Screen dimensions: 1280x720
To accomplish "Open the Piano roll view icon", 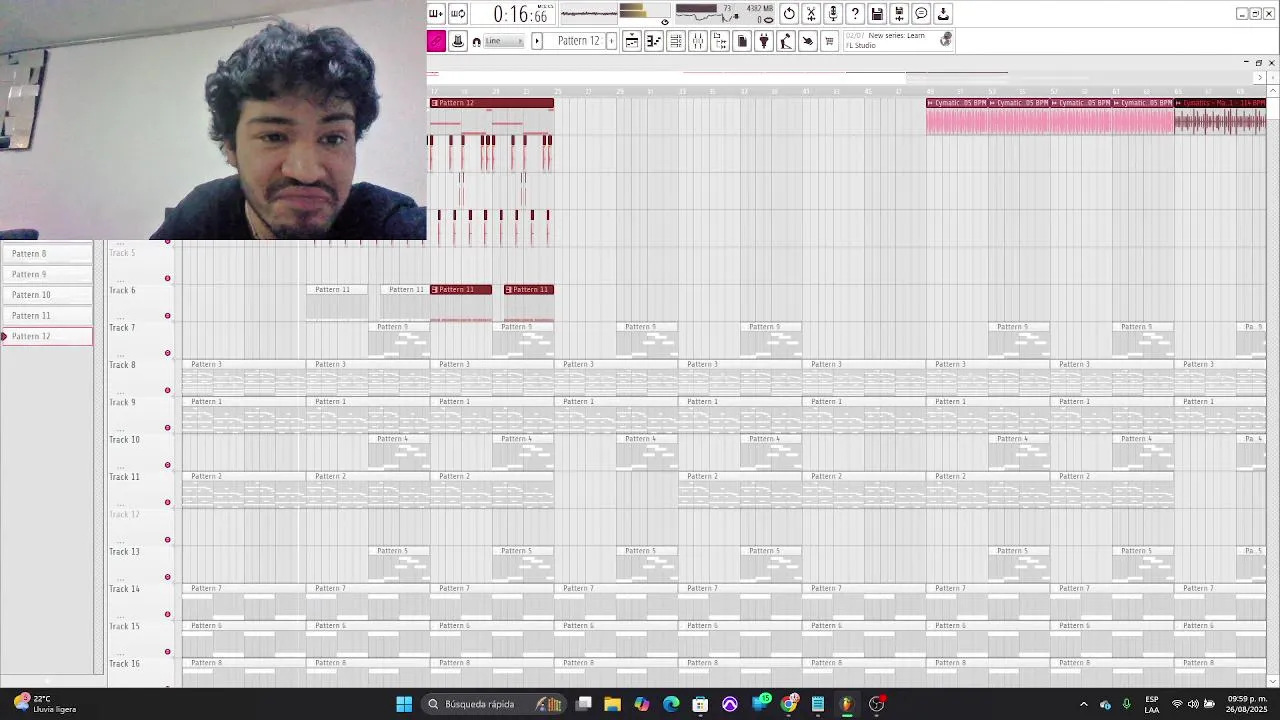I will tap(653, 41).
